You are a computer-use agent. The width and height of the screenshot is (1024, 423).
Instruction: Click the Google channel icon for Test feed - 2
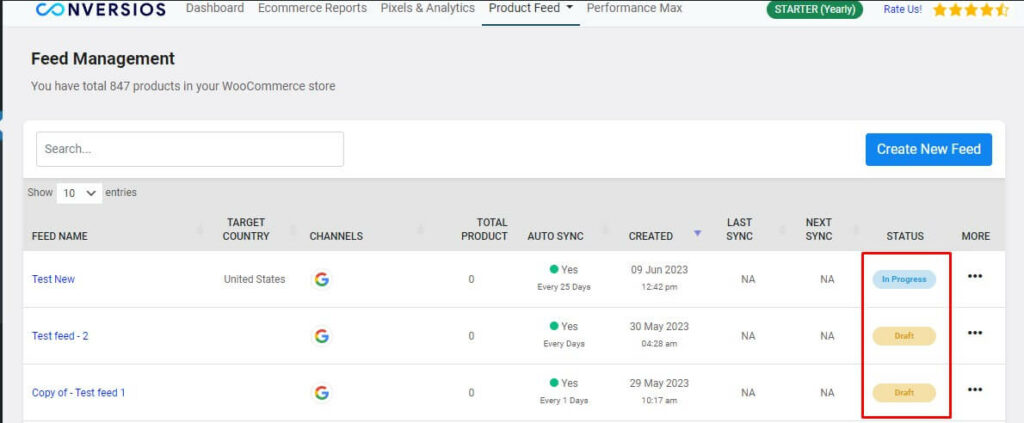321,336
